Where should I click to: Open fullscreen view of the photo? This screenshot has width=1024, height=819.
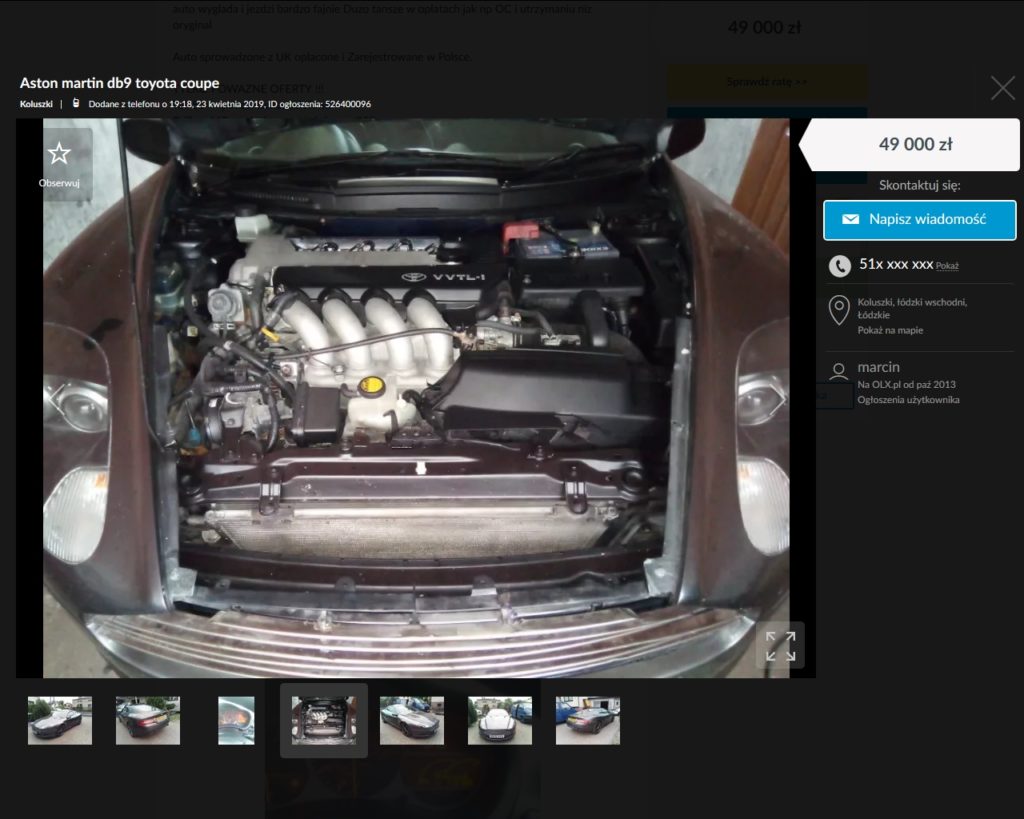point(780,646)
